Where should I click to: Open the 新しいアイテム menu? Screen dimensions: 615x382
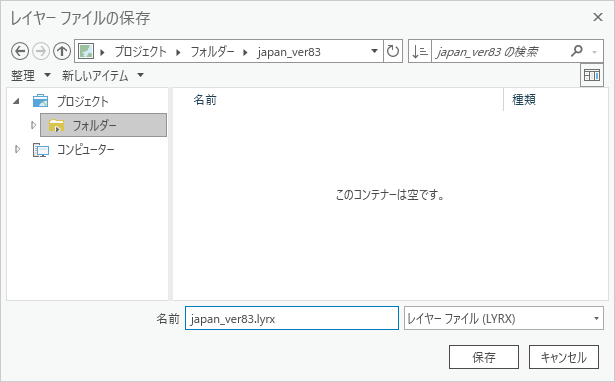point(103,75)
